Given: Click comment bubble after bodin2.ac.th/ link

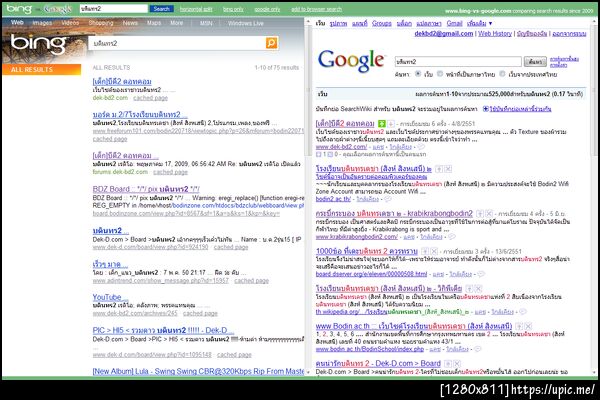Looking at the screenshot, I should (x=388, y=199).
